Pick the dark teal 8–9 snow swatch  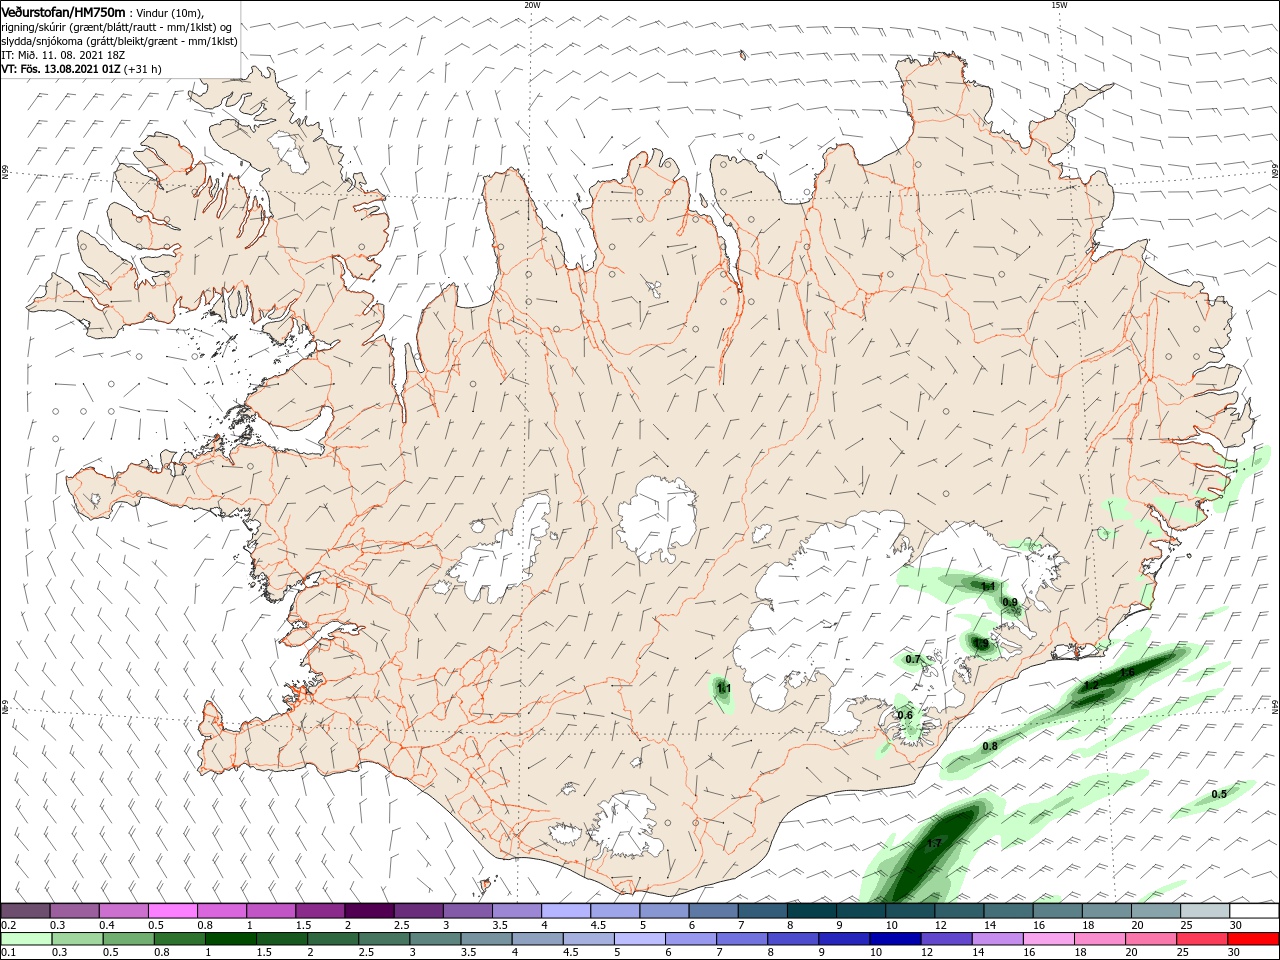tap(812, 910)
